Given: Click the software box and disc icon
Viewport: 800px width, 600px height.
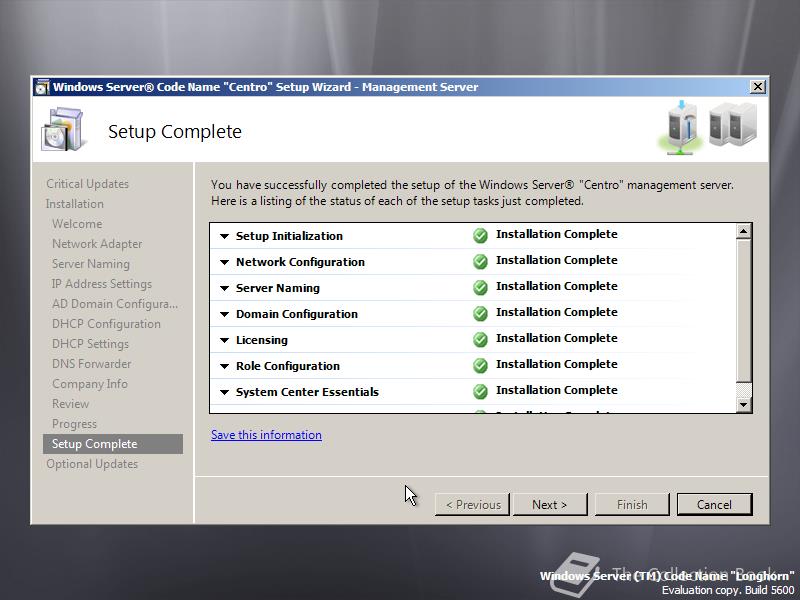Looking at the screenshot, I should pyautogui.click(x=62, y=130).
